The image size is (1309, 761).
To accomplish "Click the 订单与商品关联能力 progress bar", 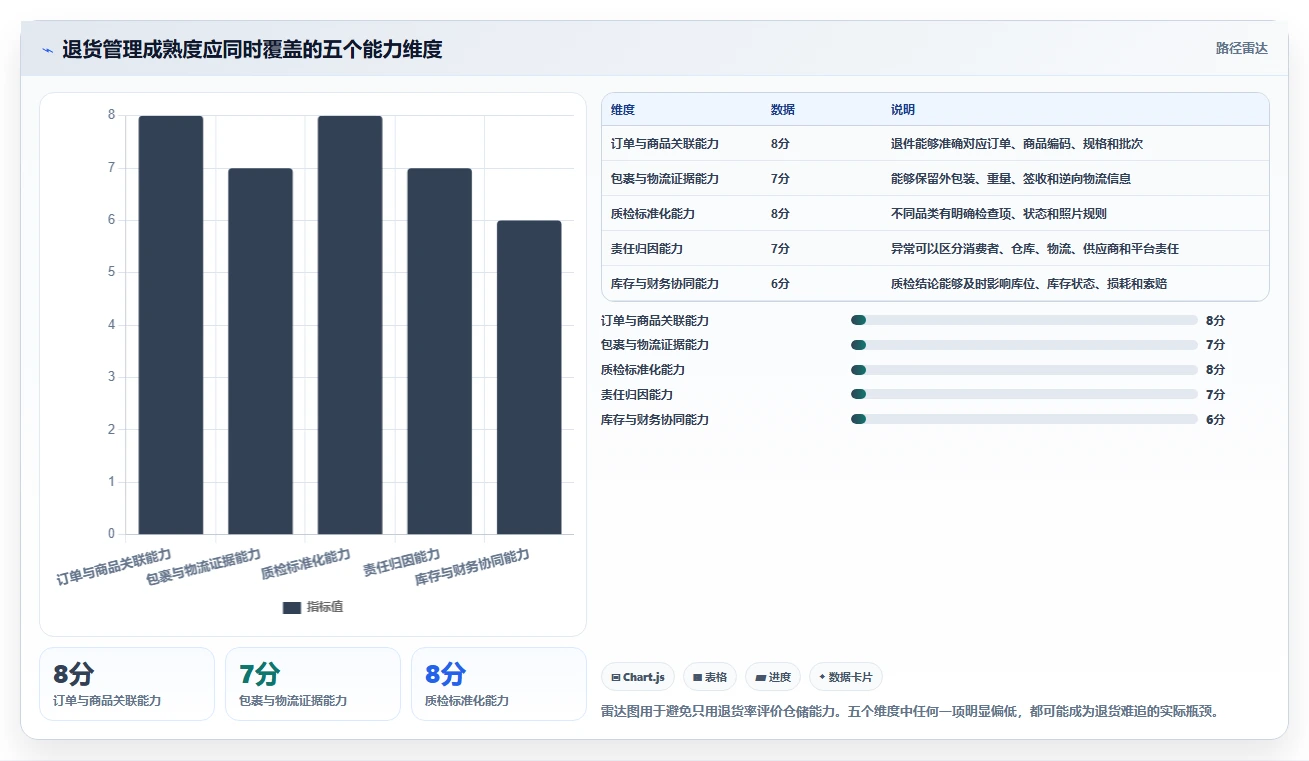I will pyautogui.click(x=1024, y=320).
